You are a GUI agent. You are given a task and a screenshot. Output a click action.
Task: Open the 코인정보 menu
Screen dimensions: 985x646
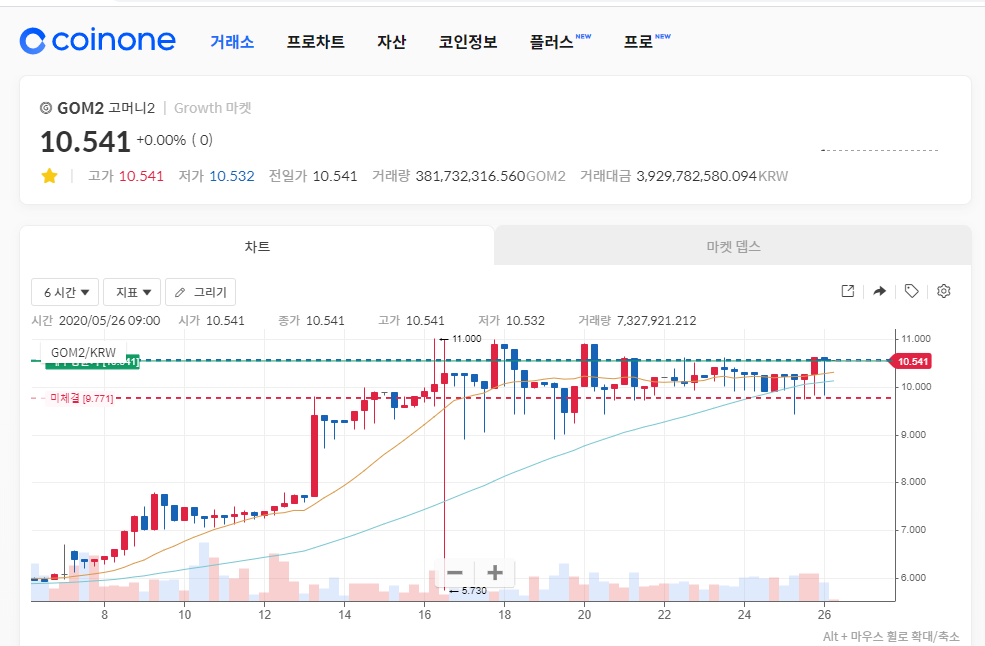(468, 42)
